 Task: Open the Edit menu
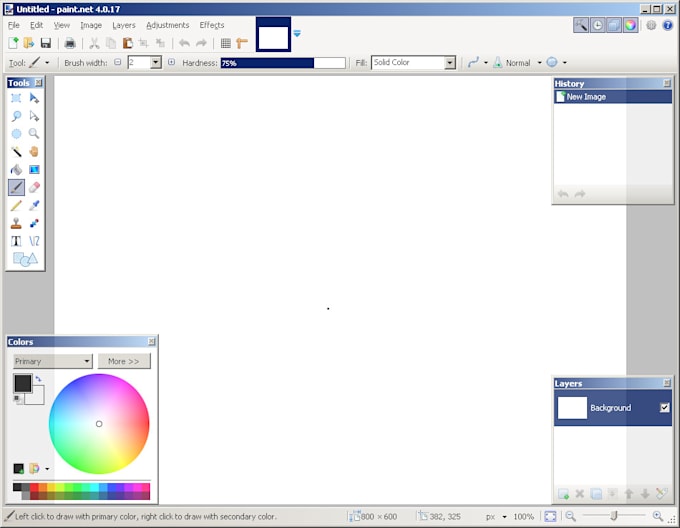click(x=36, y=25)
